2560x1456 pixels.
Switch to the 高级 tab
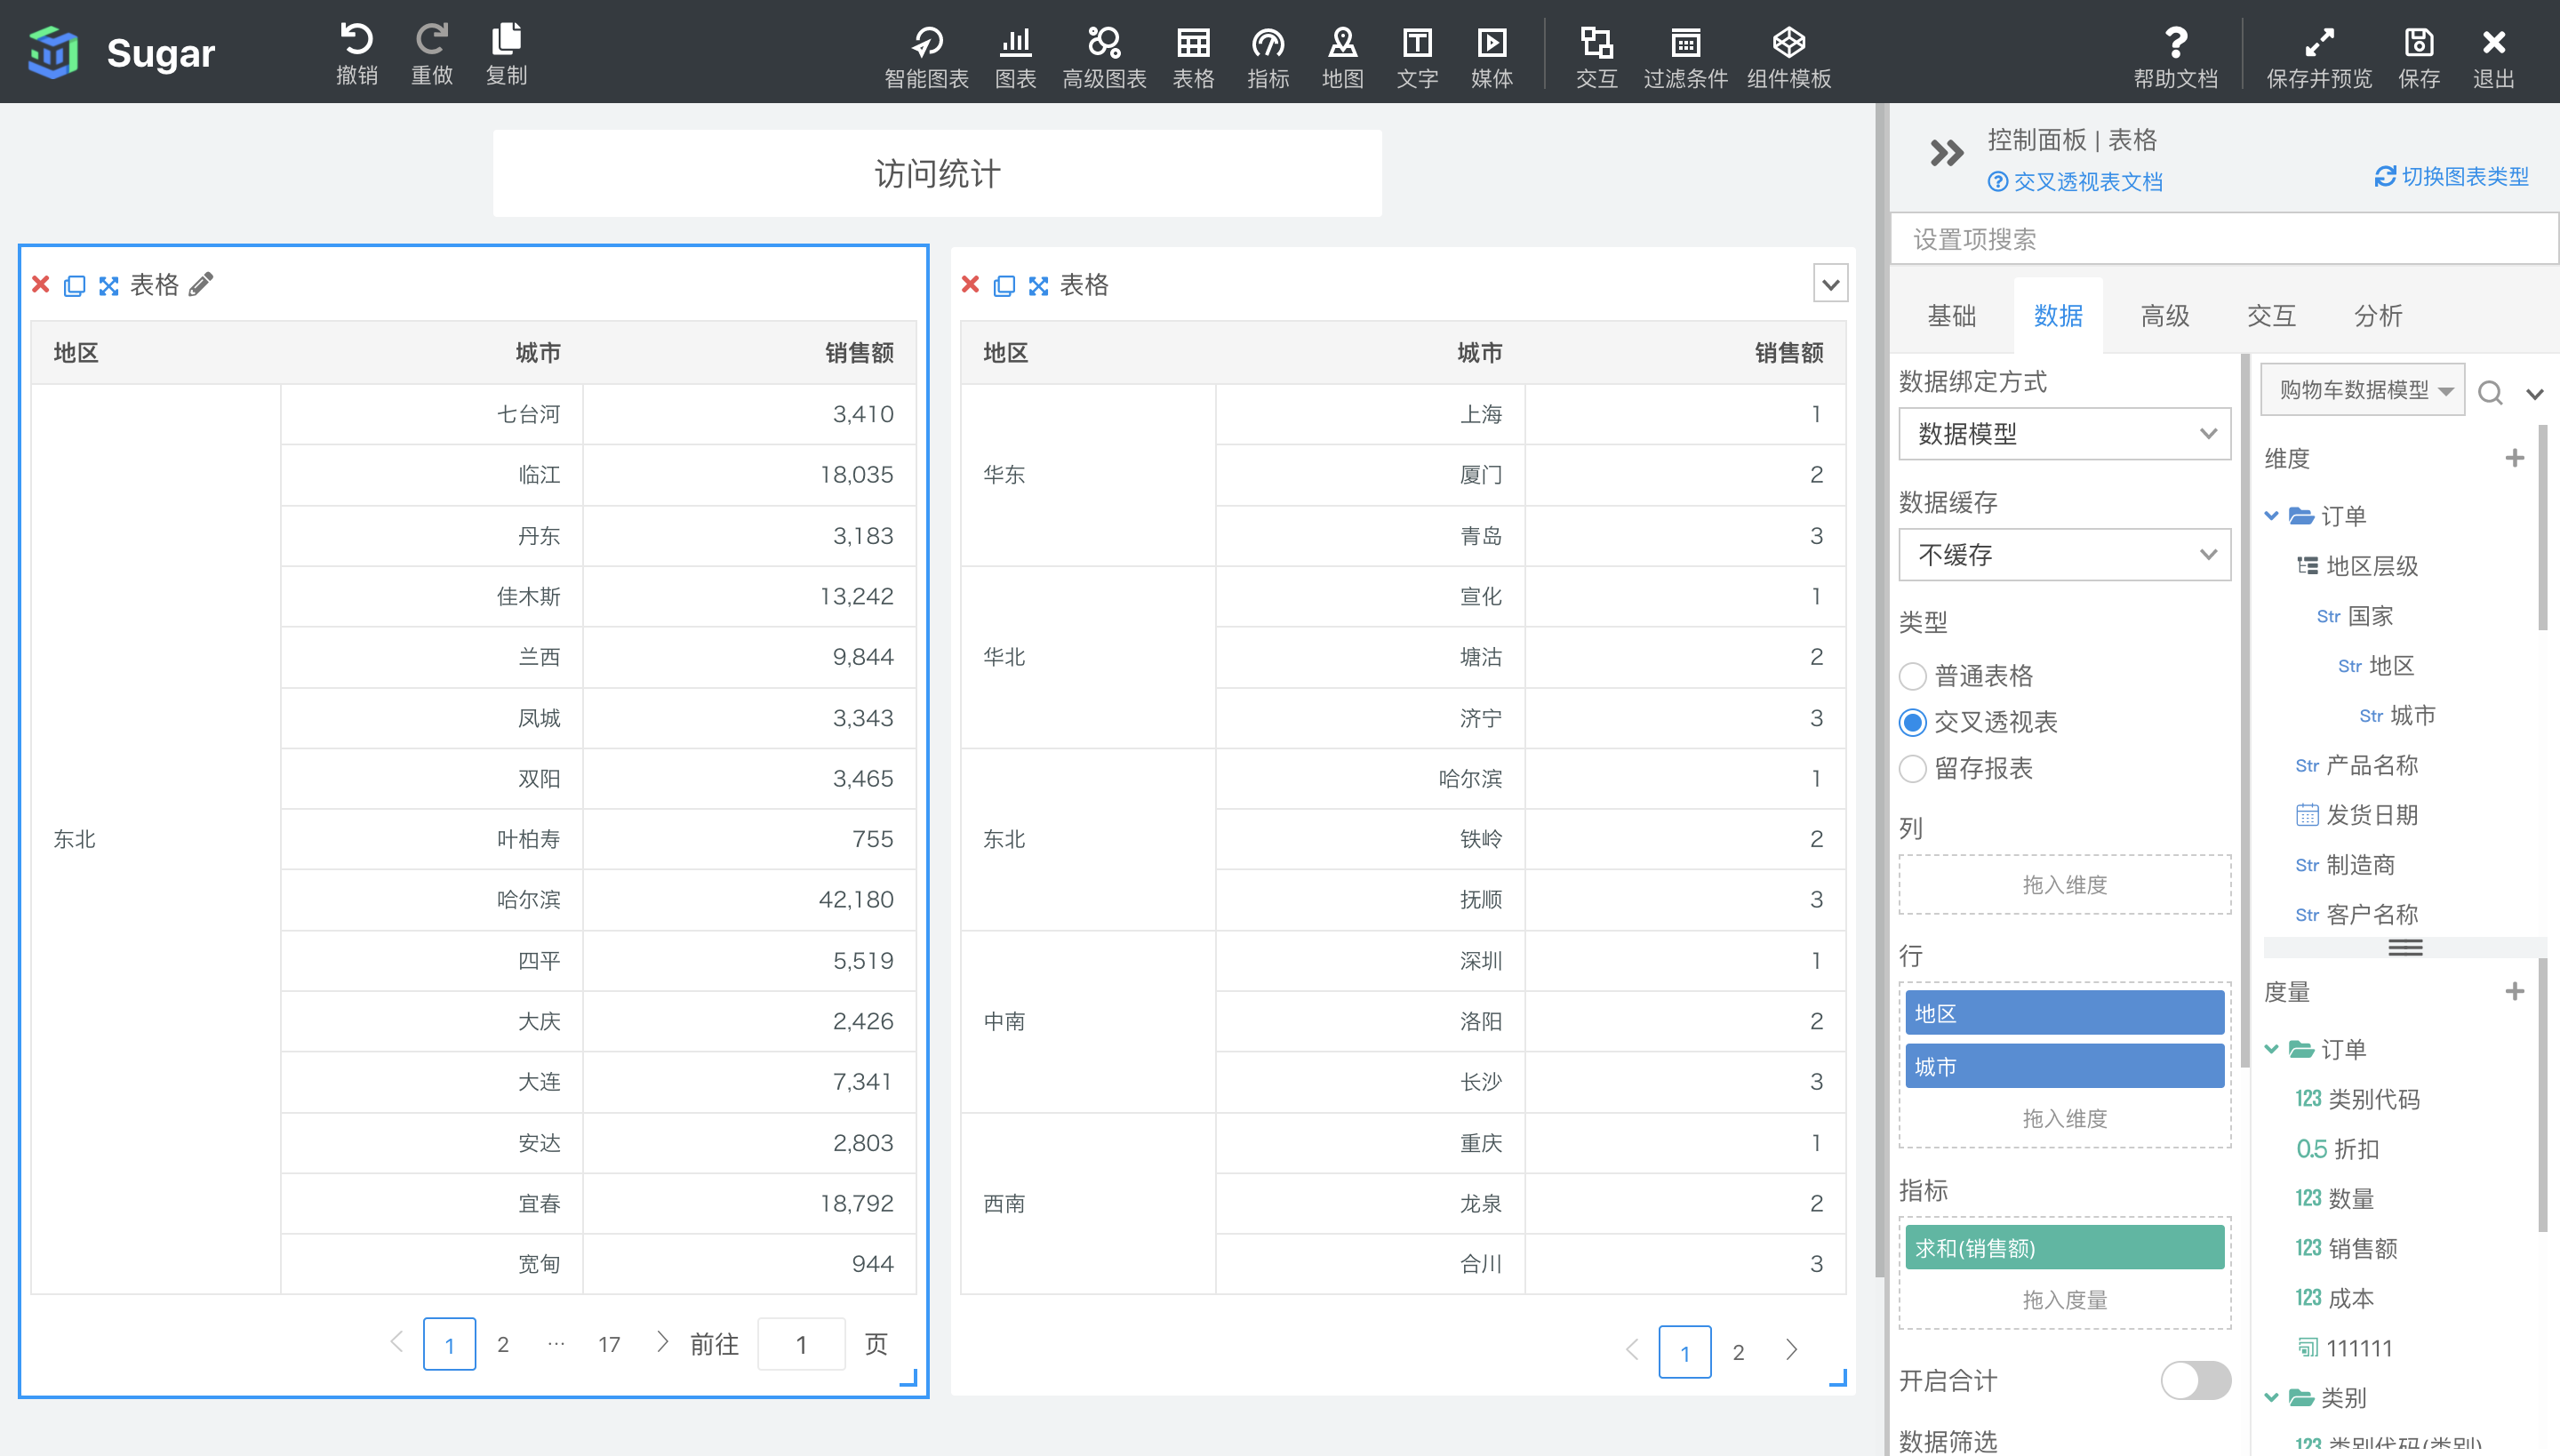tap(2165, 316)
